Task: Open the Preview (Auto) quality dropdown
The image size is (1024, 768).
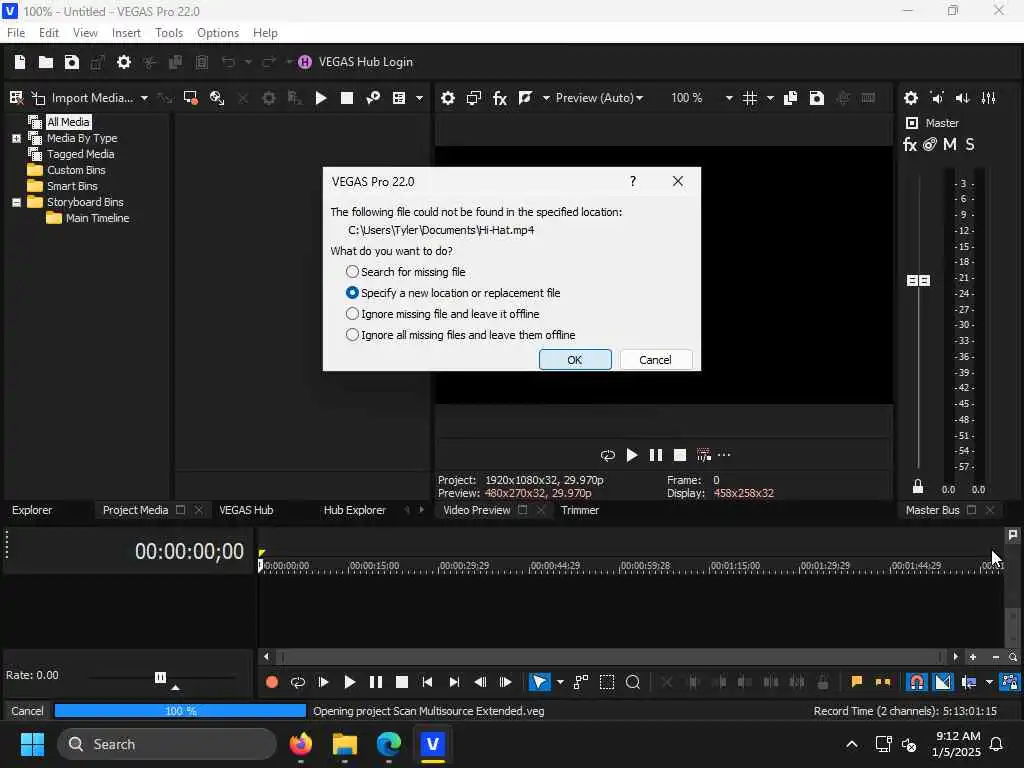Action: coord(600,98)
